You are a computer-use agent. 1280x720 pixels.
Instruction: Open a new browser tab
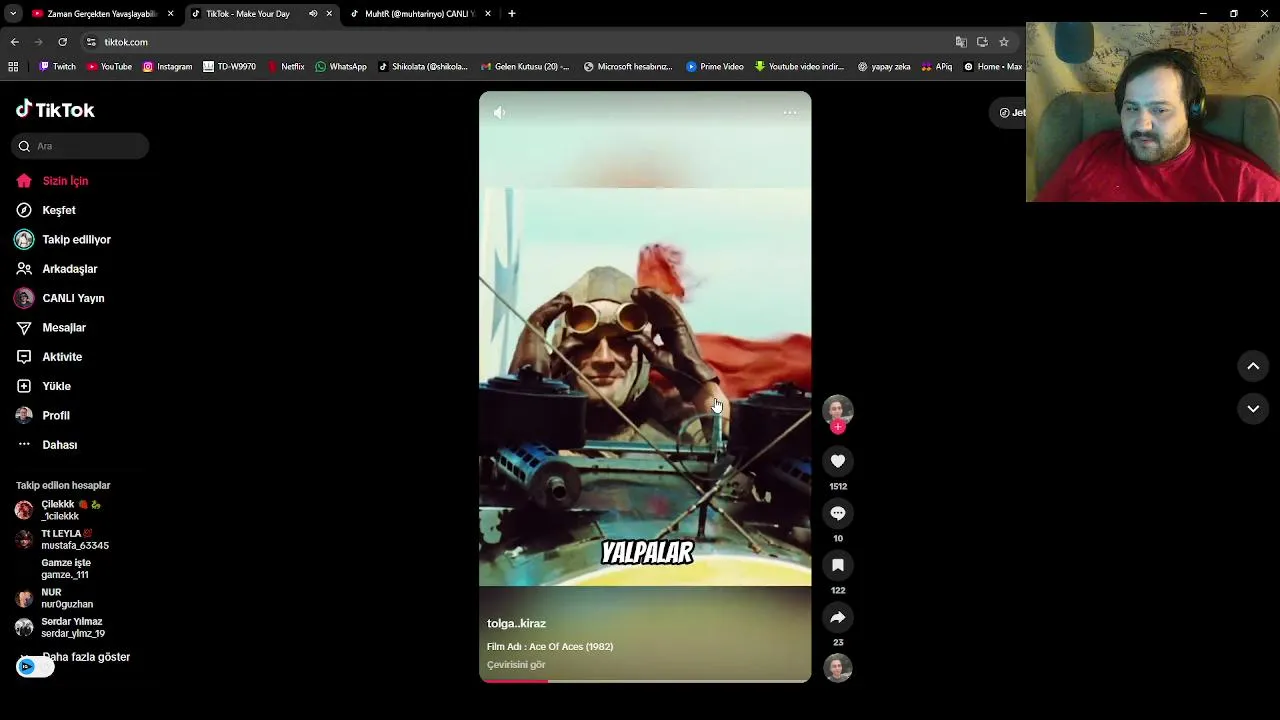(x=512, y=14)
